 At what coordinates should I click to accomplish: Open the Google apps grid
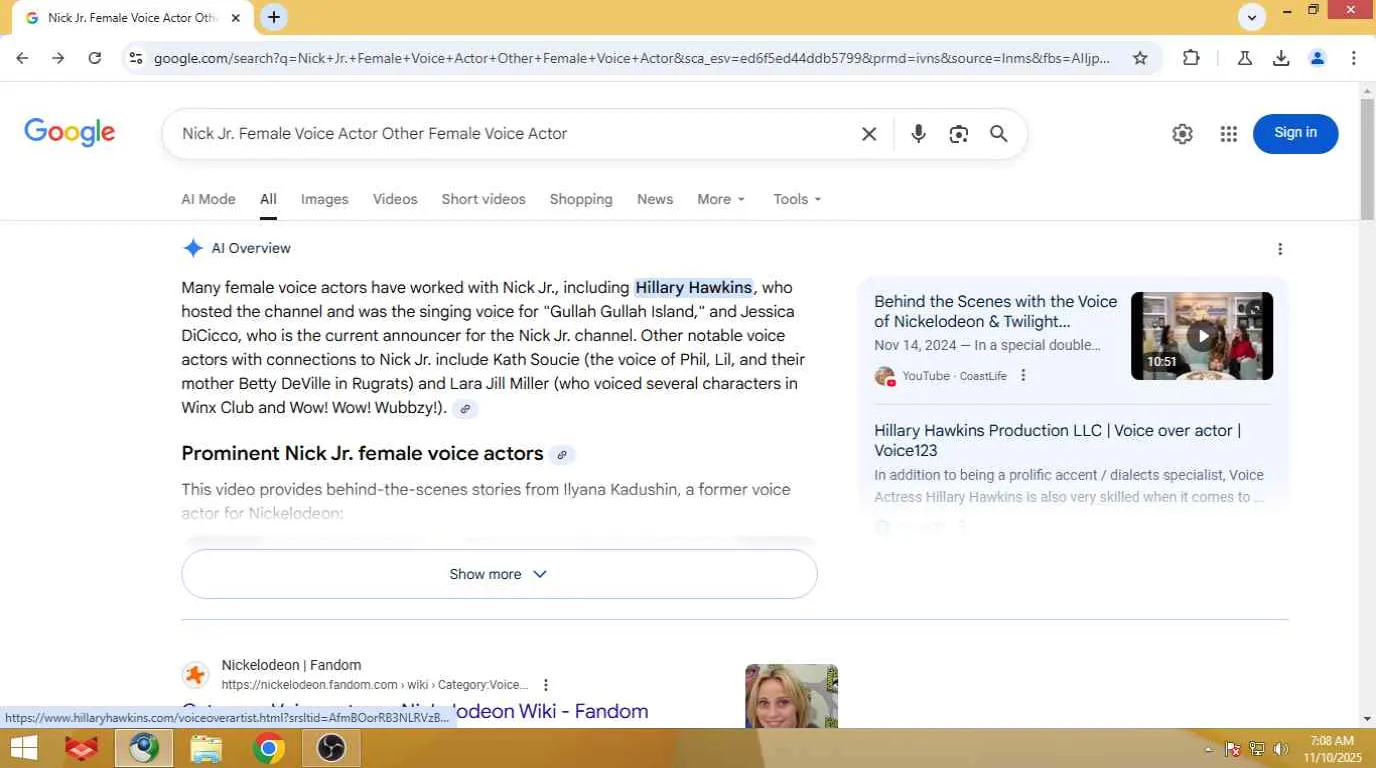coord(1229,134)
